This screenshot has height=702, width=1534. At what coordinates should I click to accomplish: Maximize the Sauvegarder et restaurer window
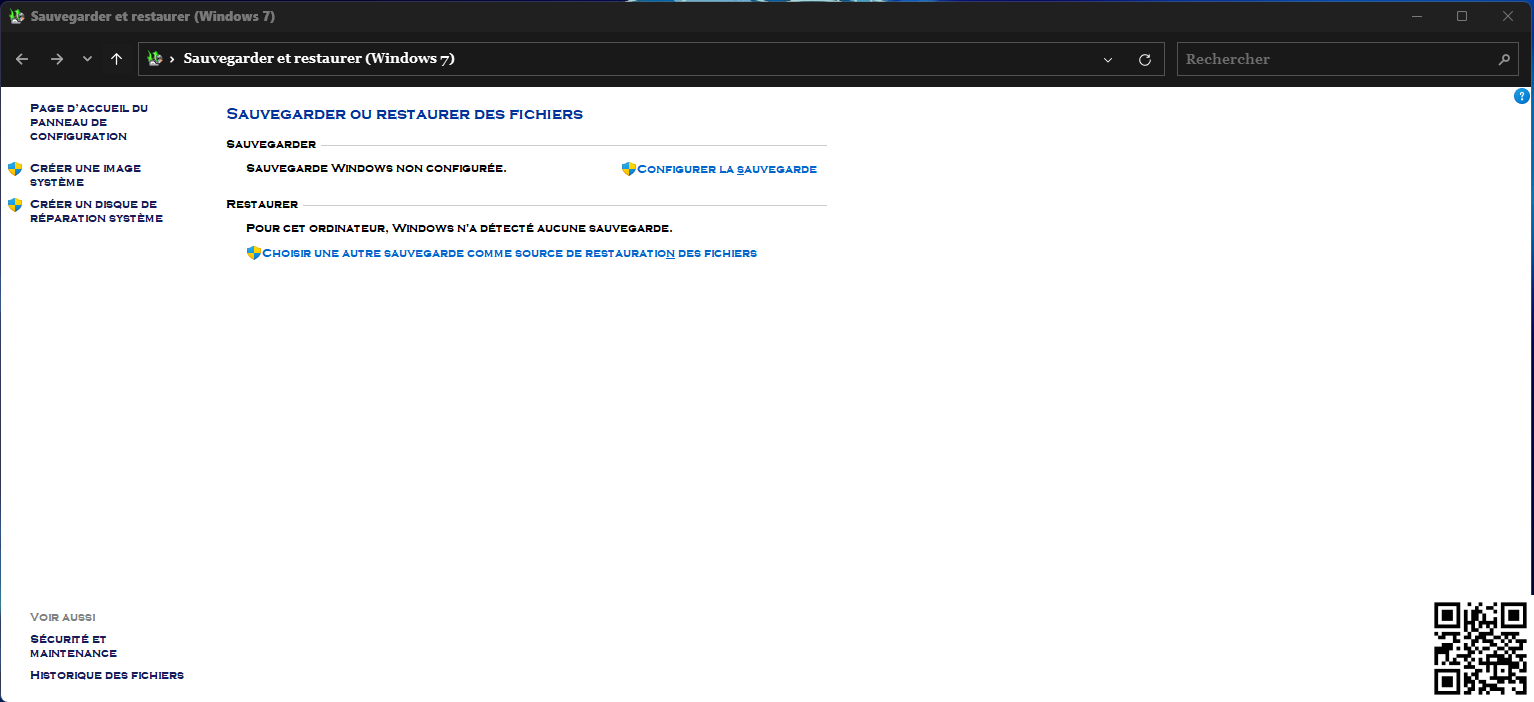(x=1462, y=16)
